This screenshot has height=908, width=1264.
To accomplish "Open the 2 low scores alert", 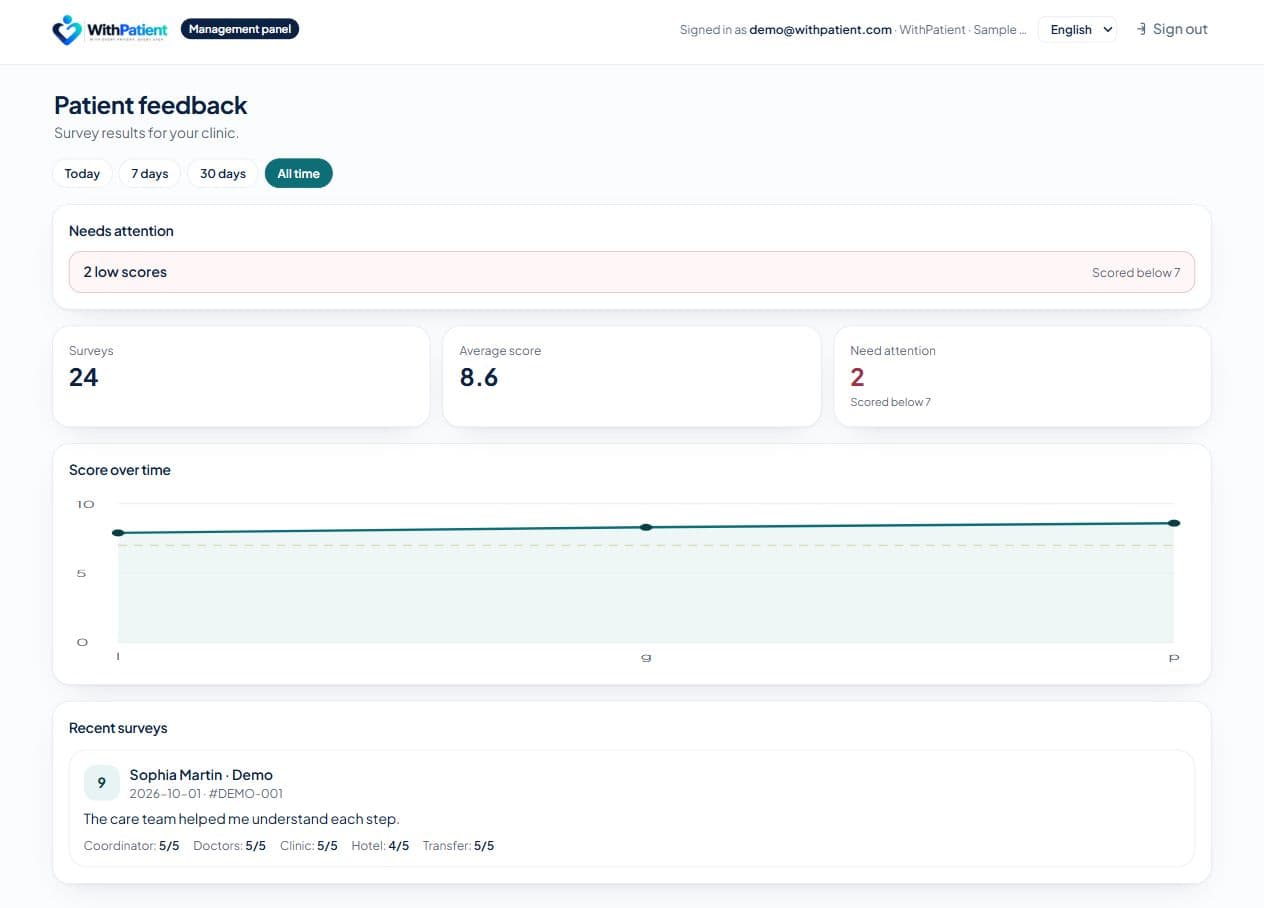I will tap(631, 272).
